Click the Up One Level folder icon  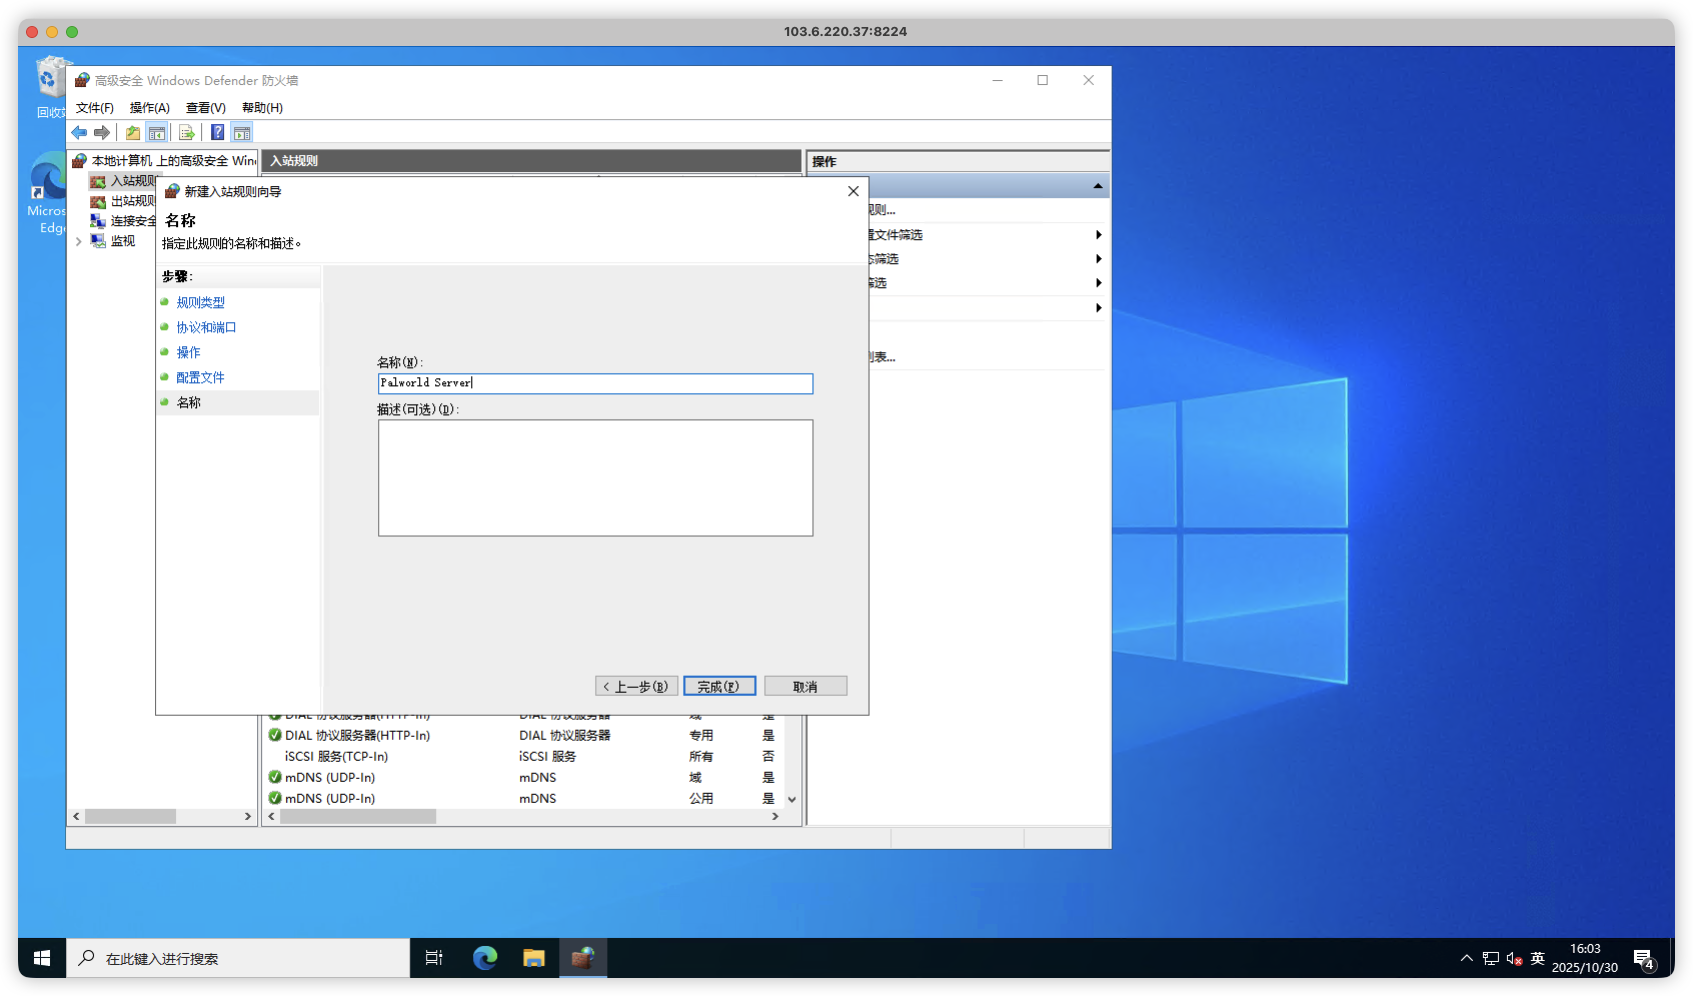132,133
